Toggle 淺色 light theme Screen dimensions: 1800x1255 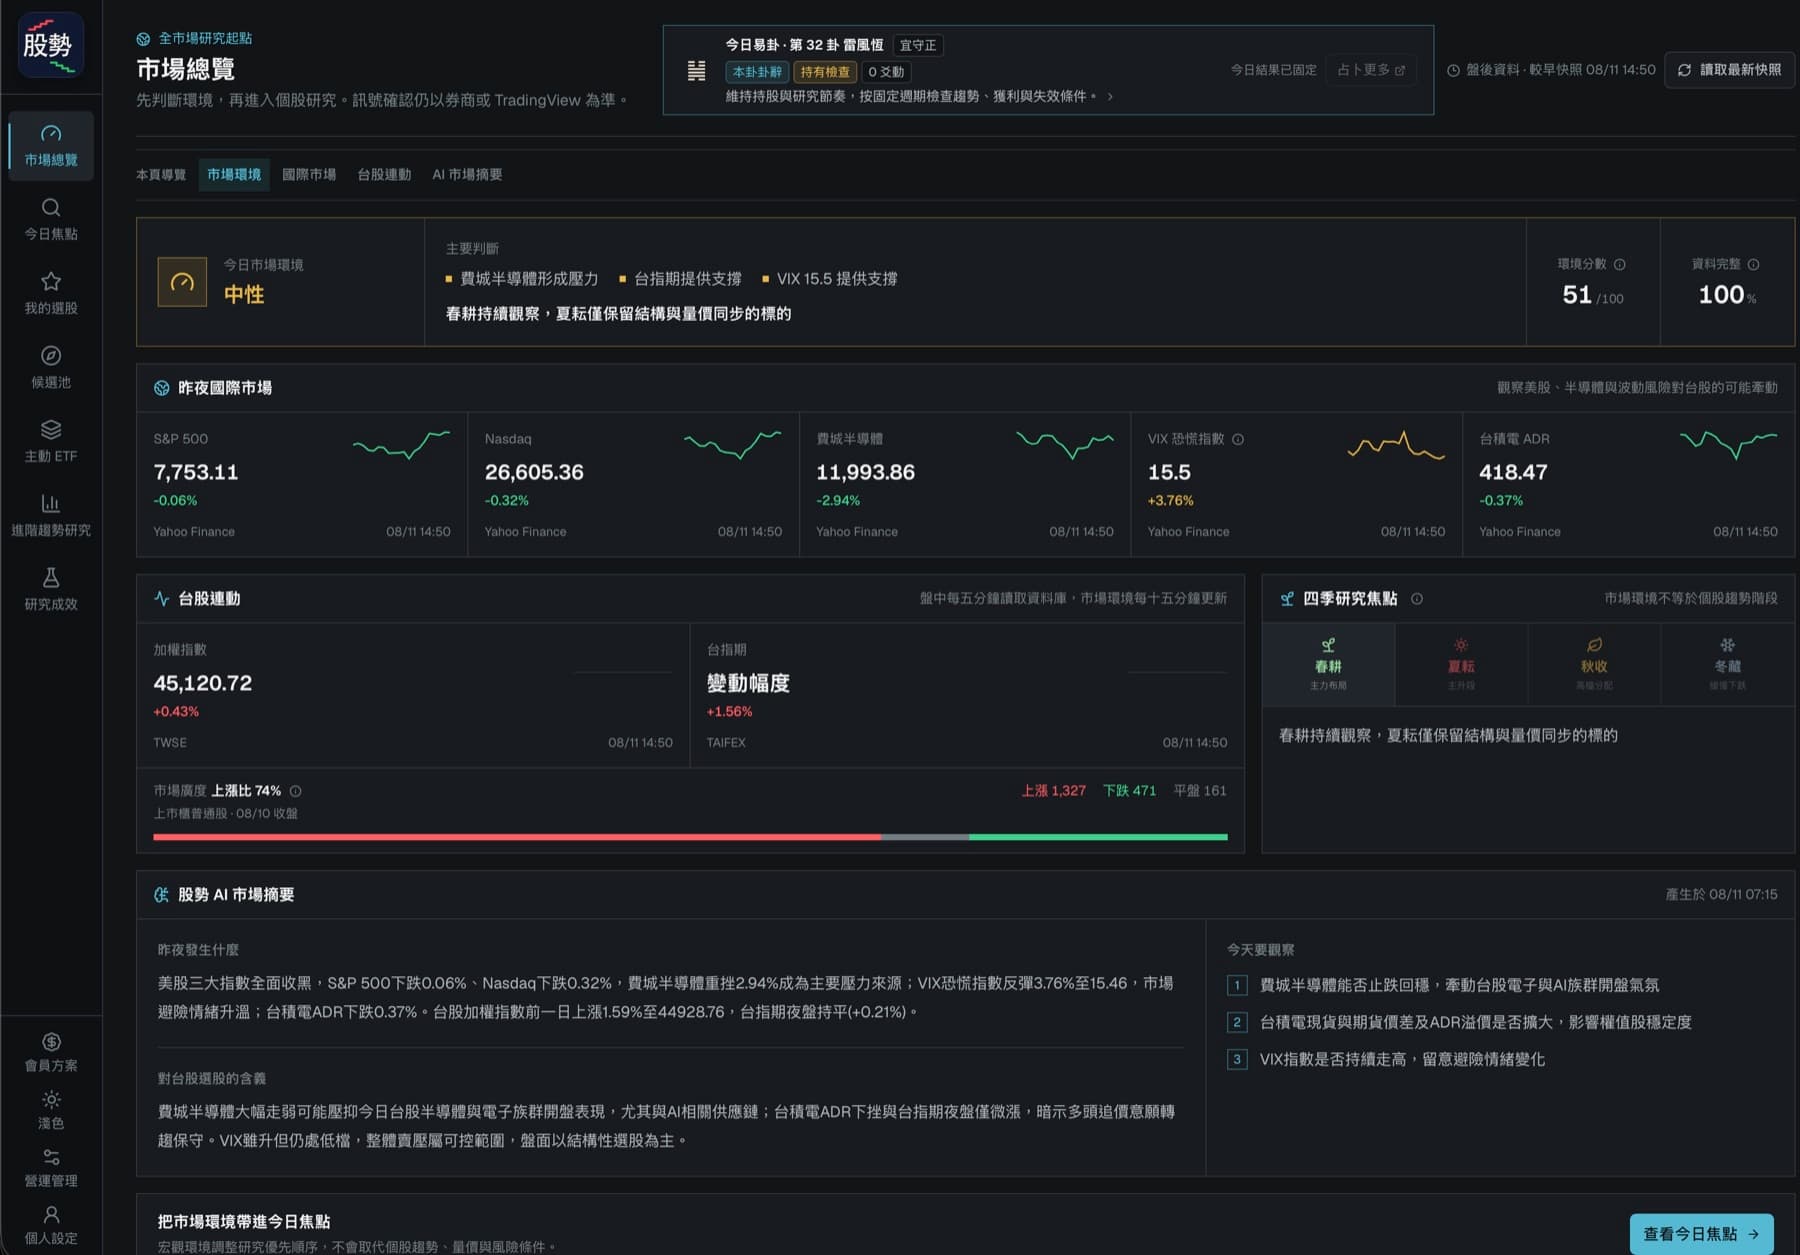51,1110
